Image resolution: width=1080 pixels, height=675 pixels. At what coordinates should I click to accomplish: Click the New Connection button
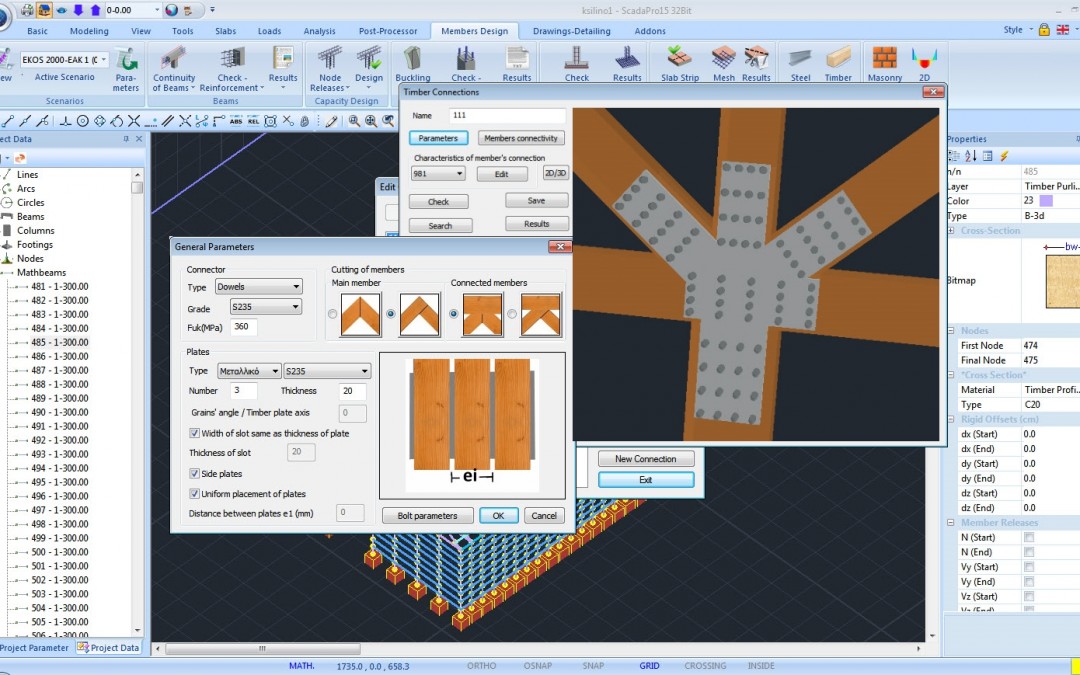pos(646,458)
